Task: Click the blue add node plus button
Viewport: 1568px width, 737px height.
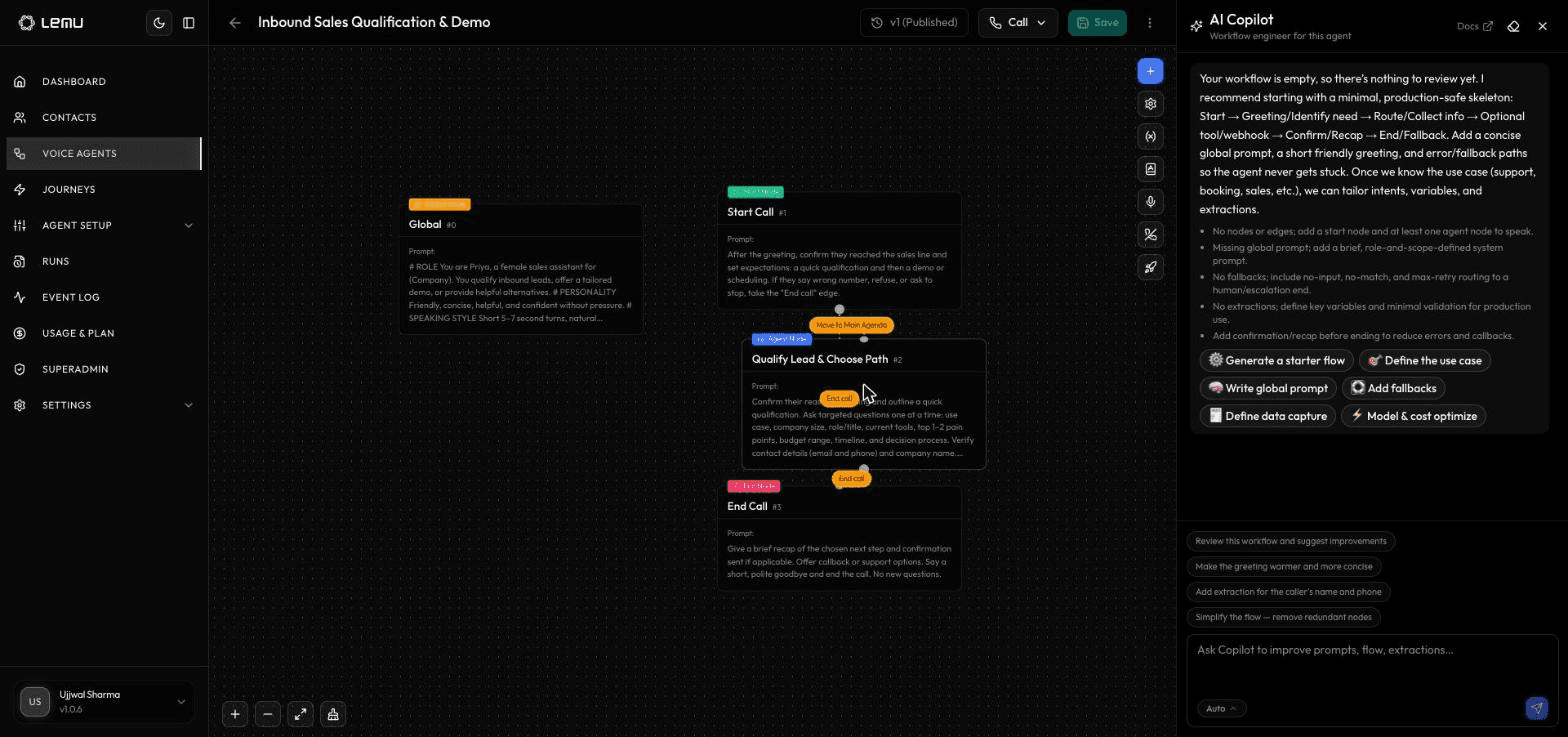Action: click(1150, 71)
